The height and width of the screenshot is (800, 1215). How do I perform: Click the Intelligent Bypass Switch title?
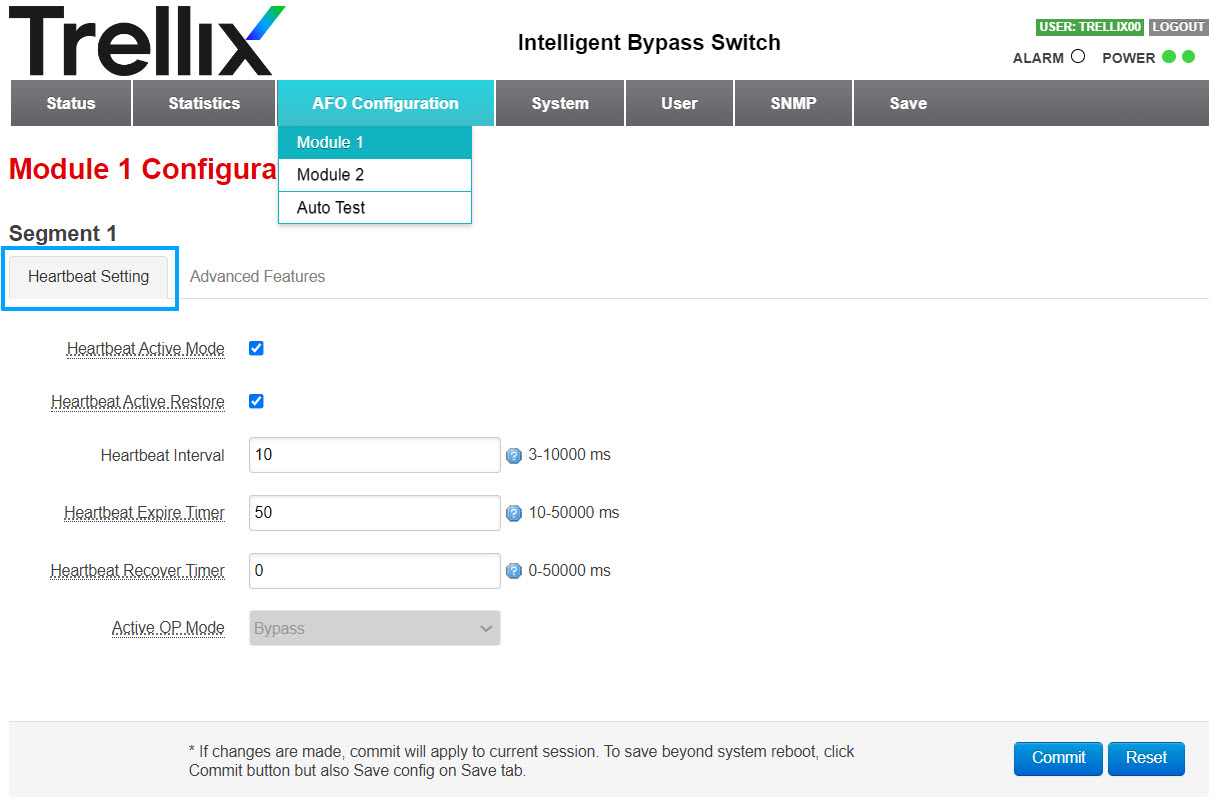point(649,43)
